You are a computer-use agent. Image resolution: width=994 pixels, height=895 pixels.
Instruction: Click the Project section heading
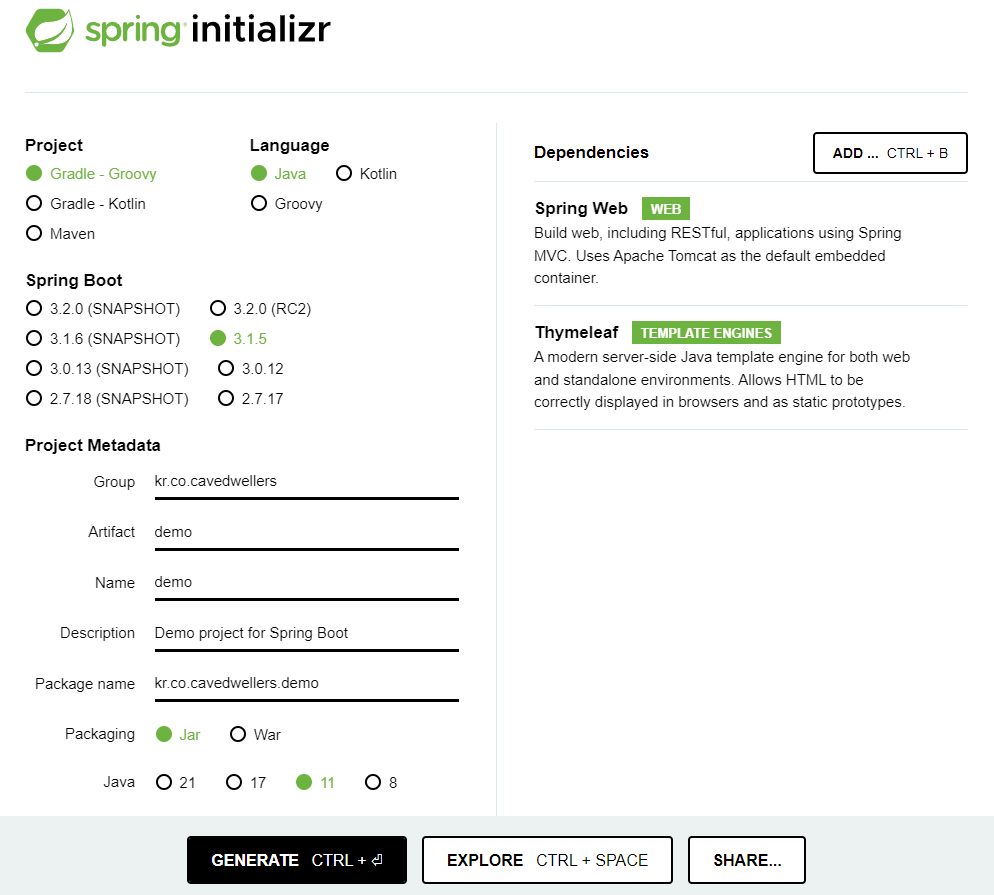[x=54, y=145]
